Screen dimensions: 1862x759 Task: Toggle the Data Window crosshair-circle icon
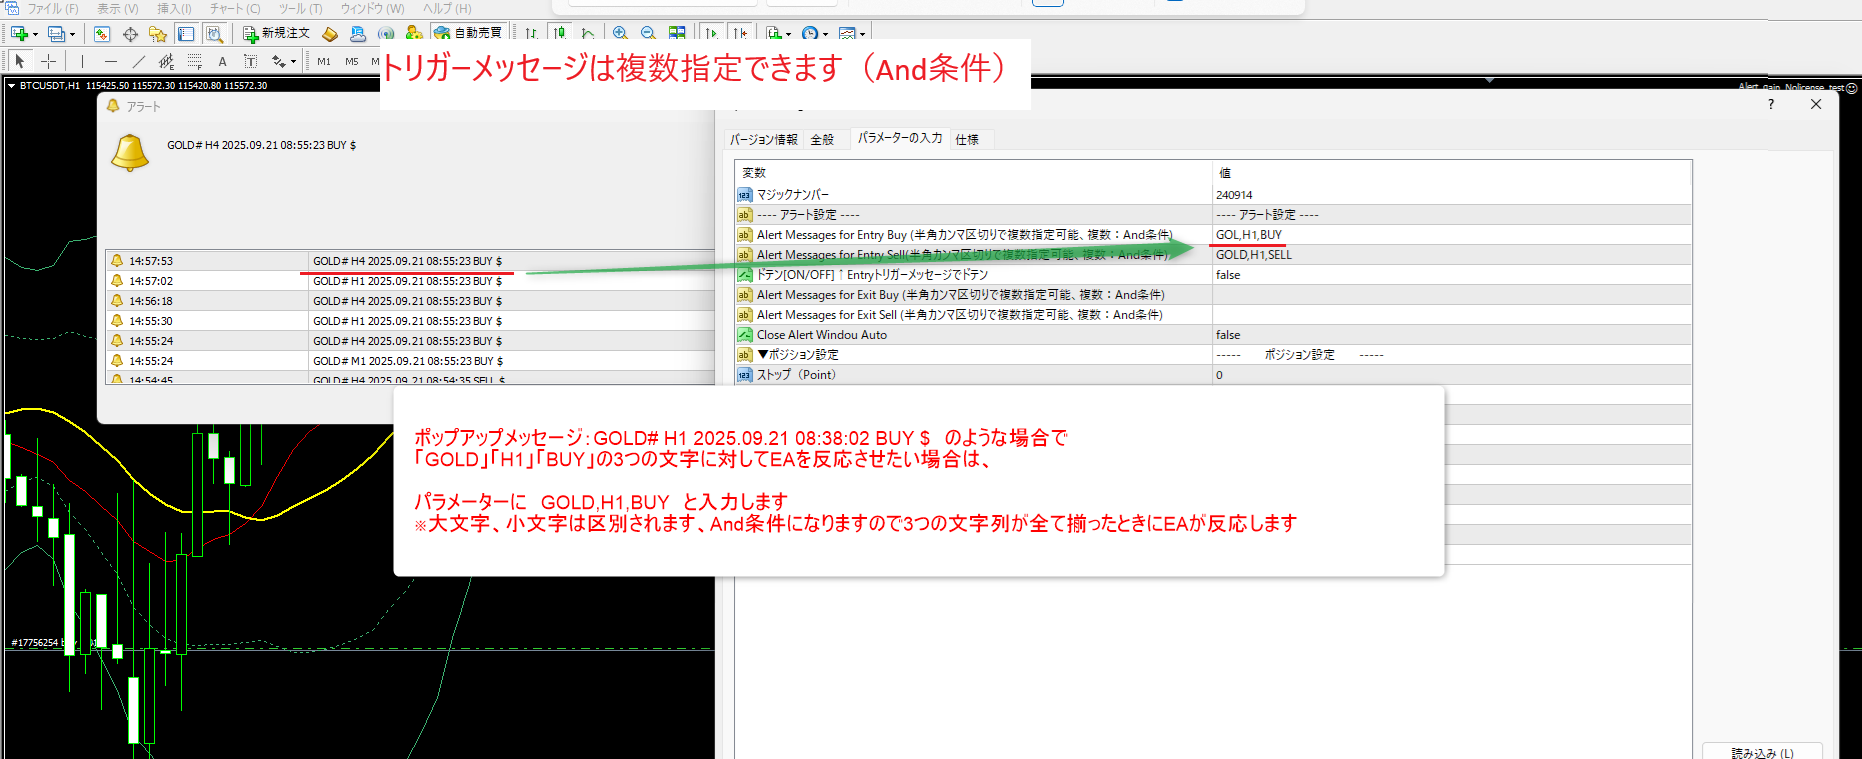tap(130, 34)
